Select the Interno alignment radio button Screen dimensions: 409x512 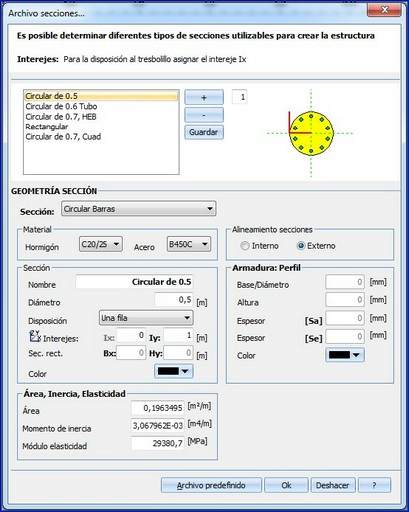[x=245, y=246]
